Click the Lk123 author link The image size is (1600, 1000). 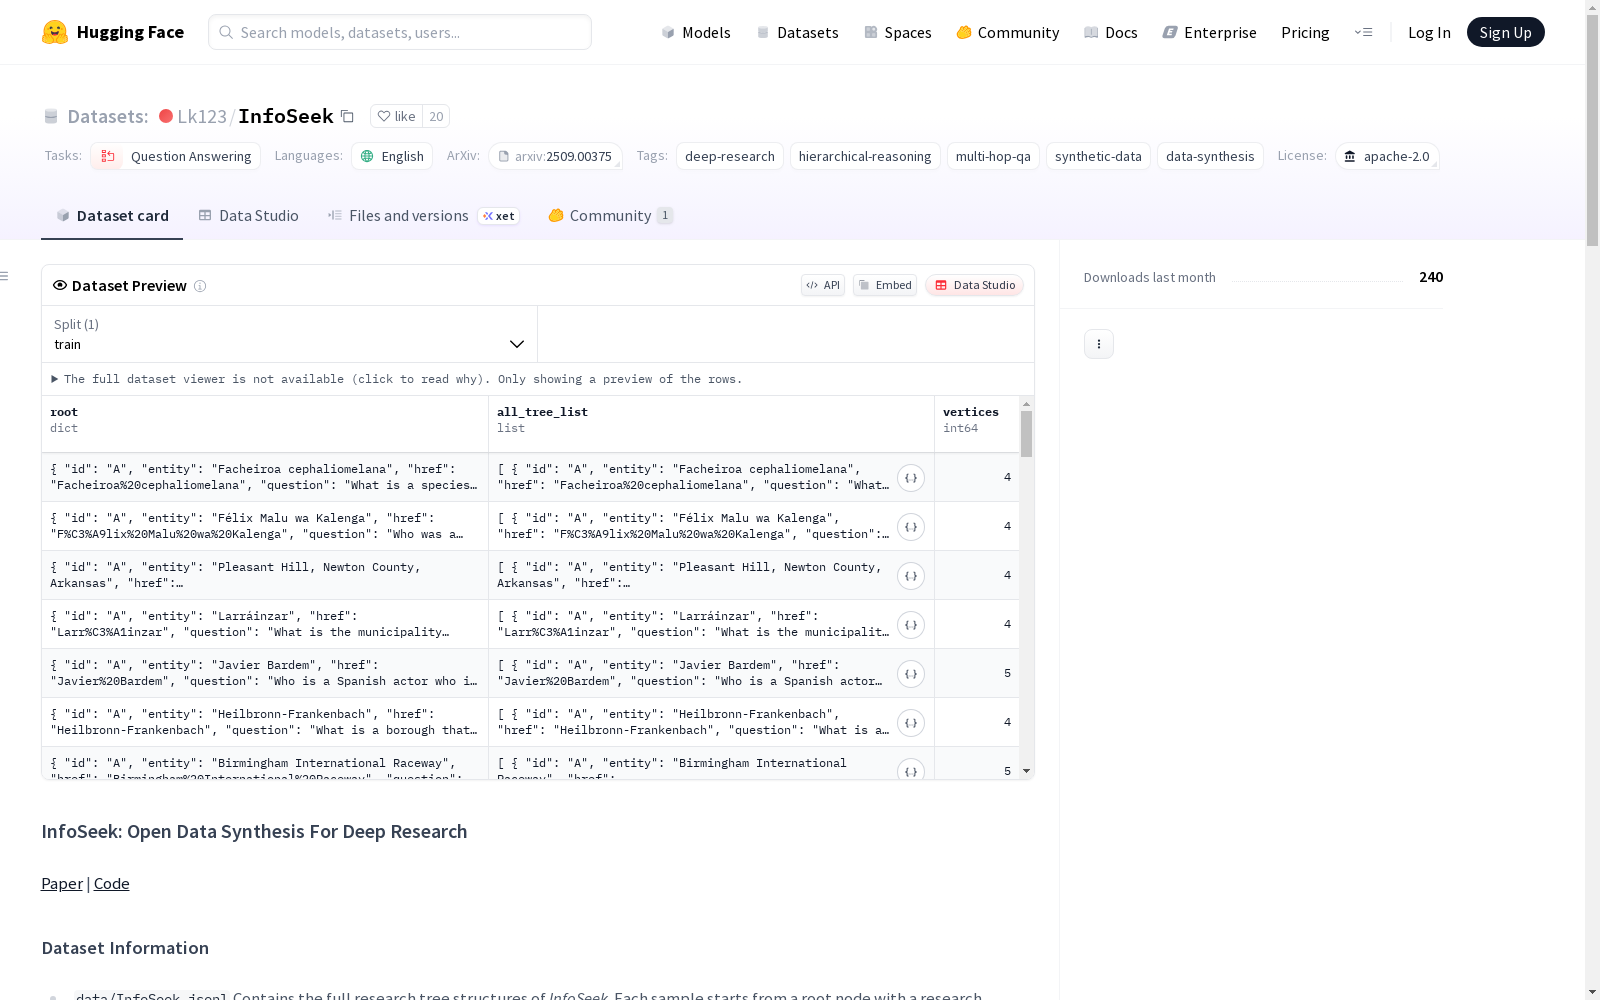coord(202,117)
